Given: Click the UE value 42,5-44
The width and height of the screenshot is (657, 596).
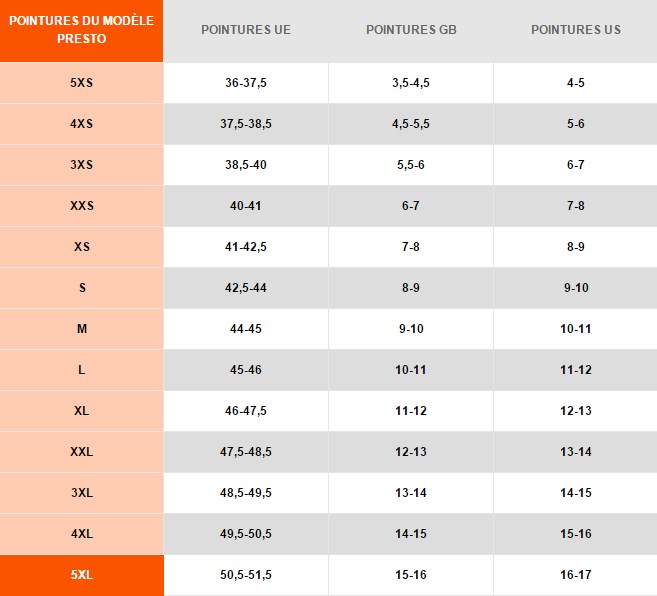Looking at the screenshot, I should click(246, 288).
